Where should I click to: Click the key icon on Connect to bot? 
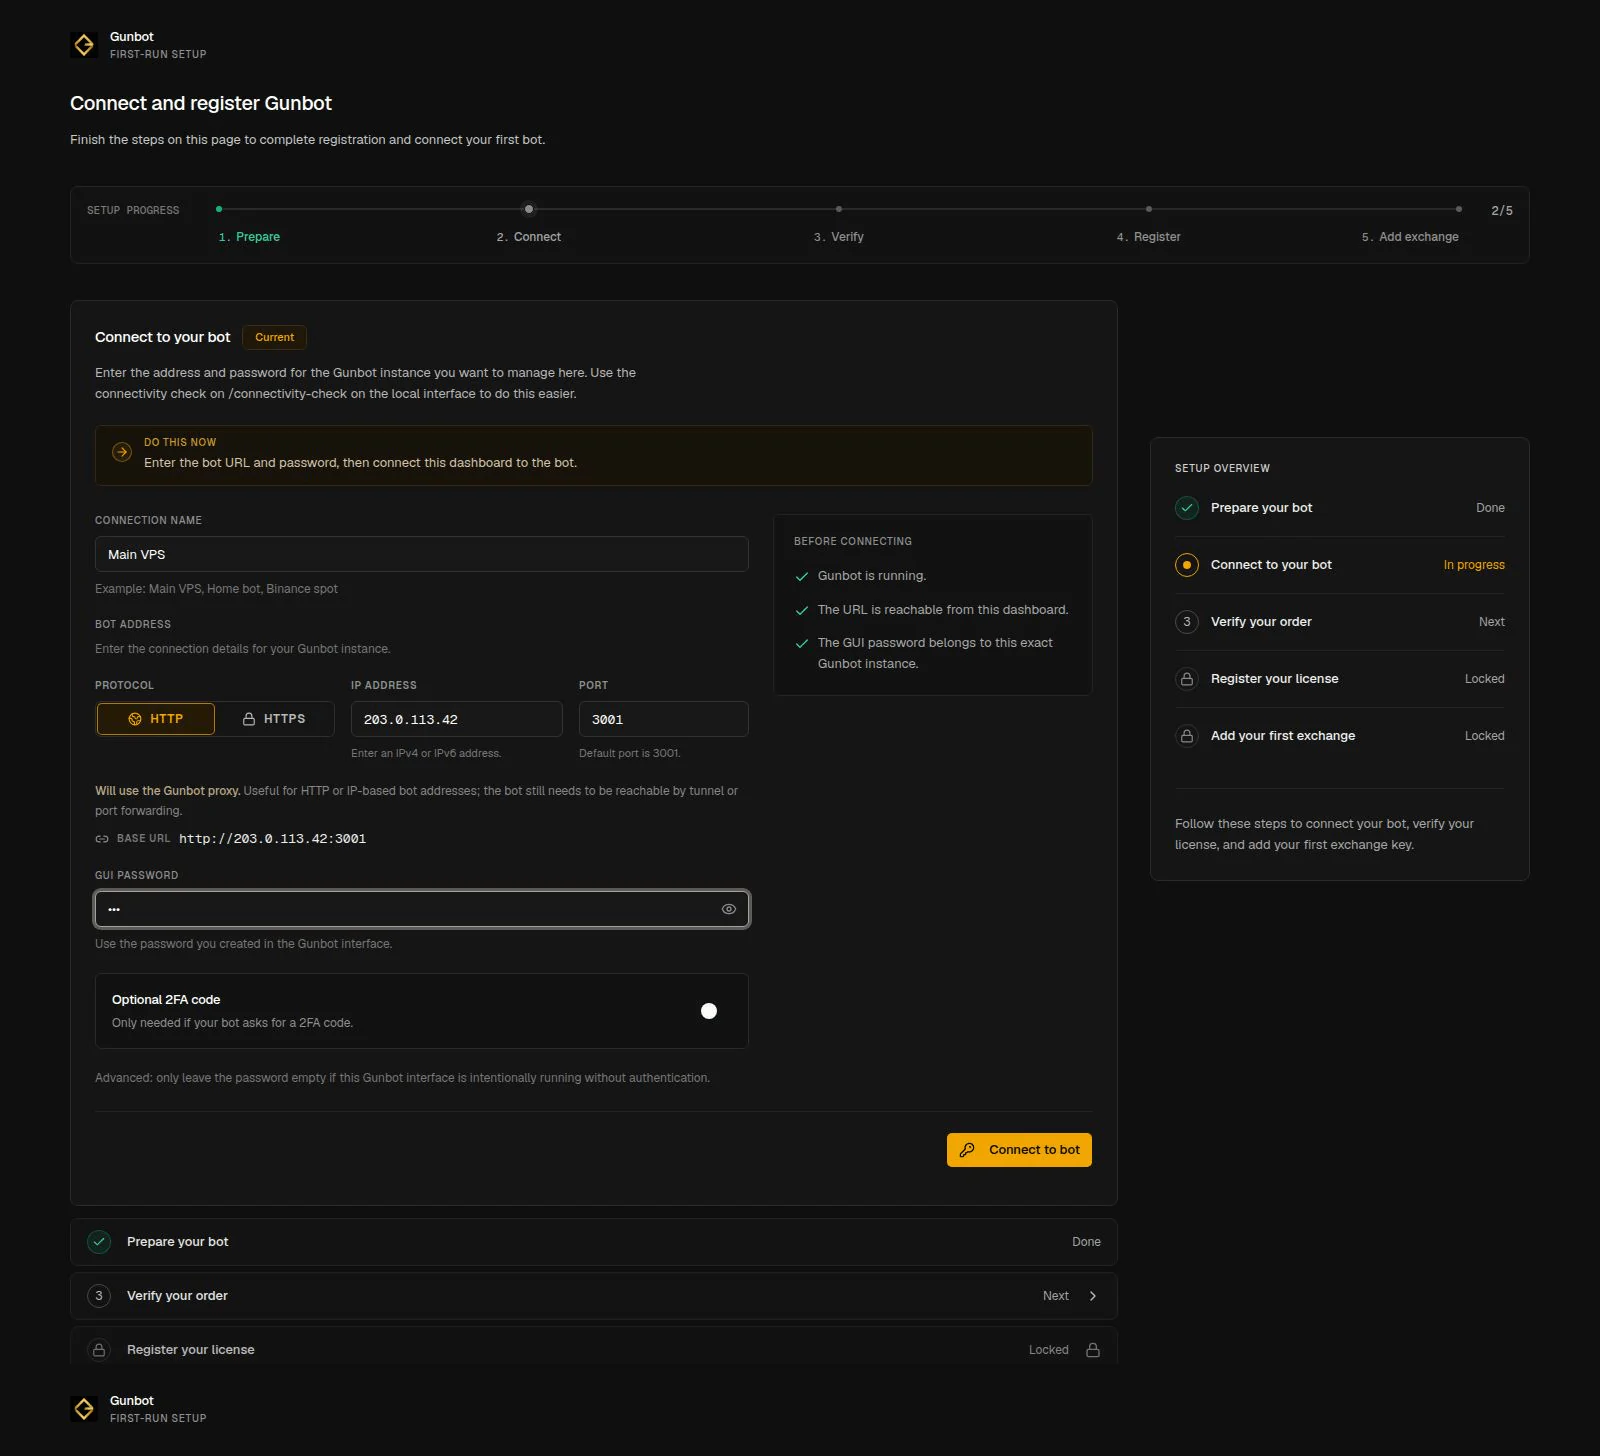[967, 1150]
